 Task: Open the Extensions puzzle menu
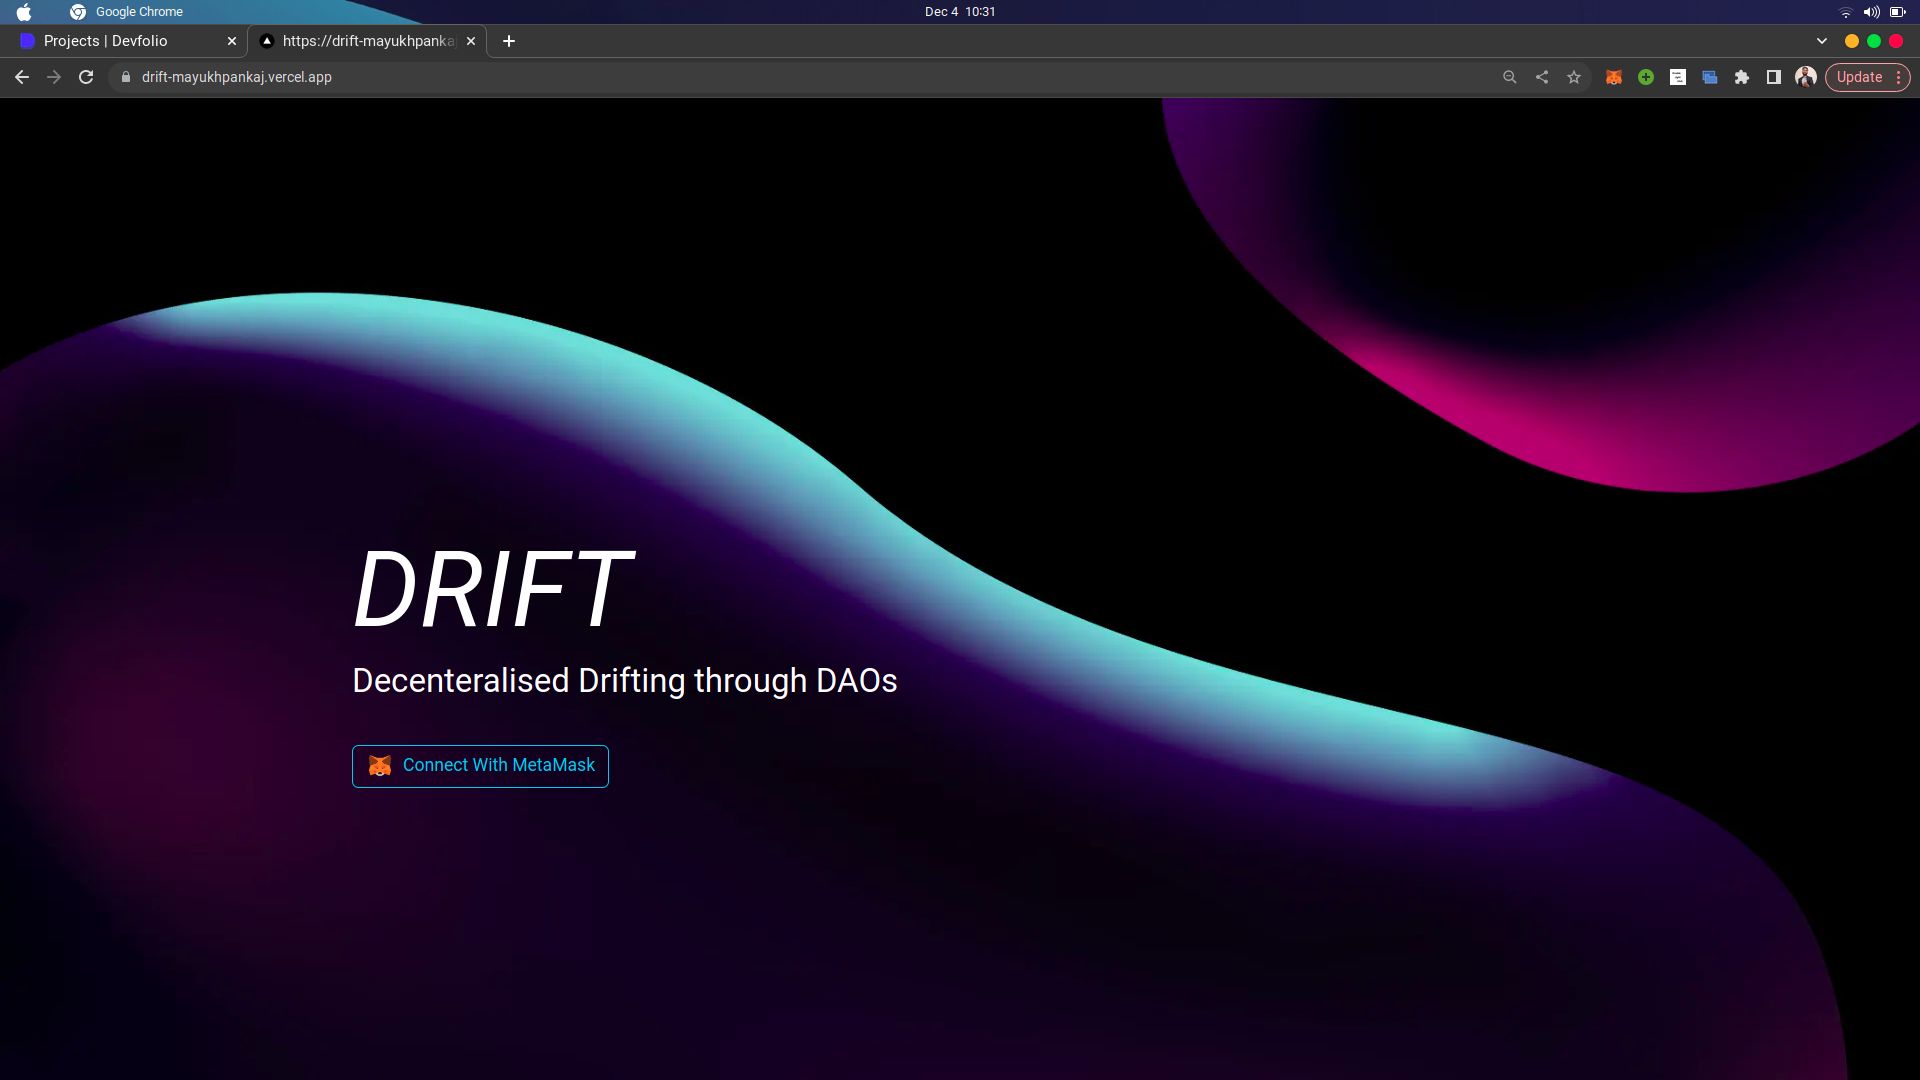1742,77
